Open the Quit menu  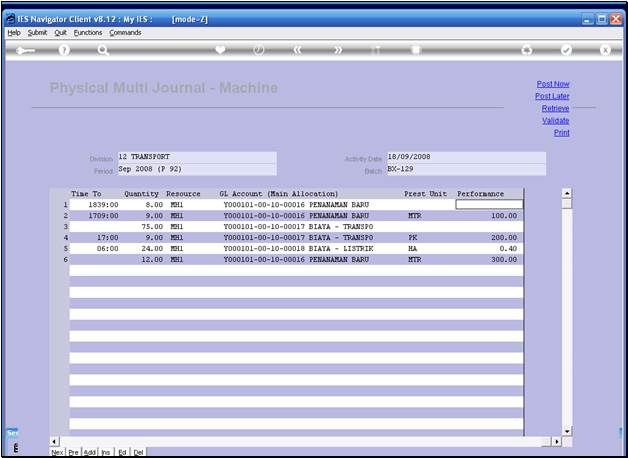click(60, 33)
